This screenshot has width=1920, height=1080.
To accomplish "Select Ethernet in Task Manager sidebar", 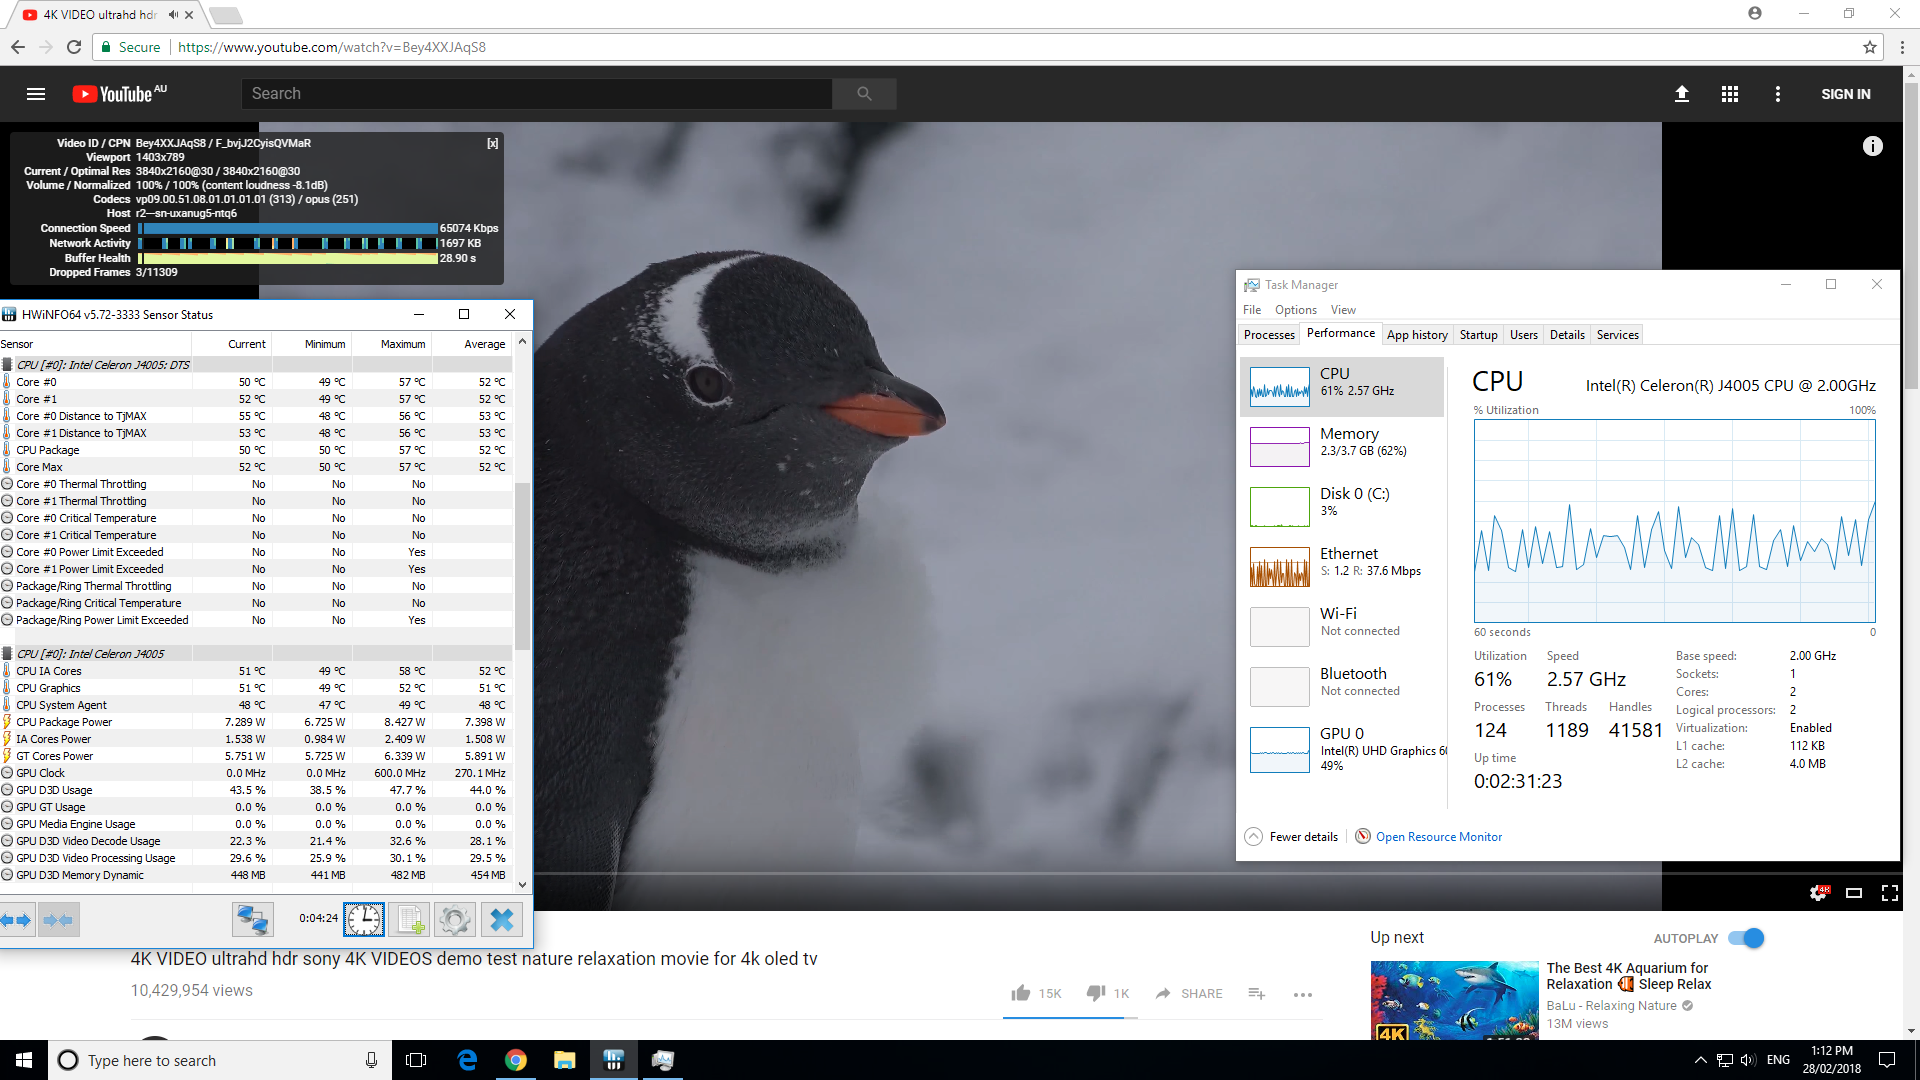I will [1342, 567].
